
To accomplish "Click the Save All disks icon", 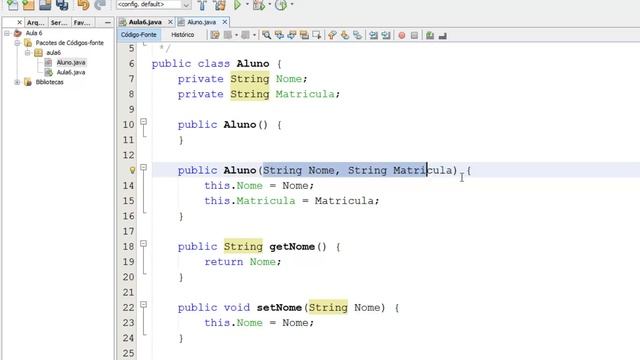I will 62,5.
